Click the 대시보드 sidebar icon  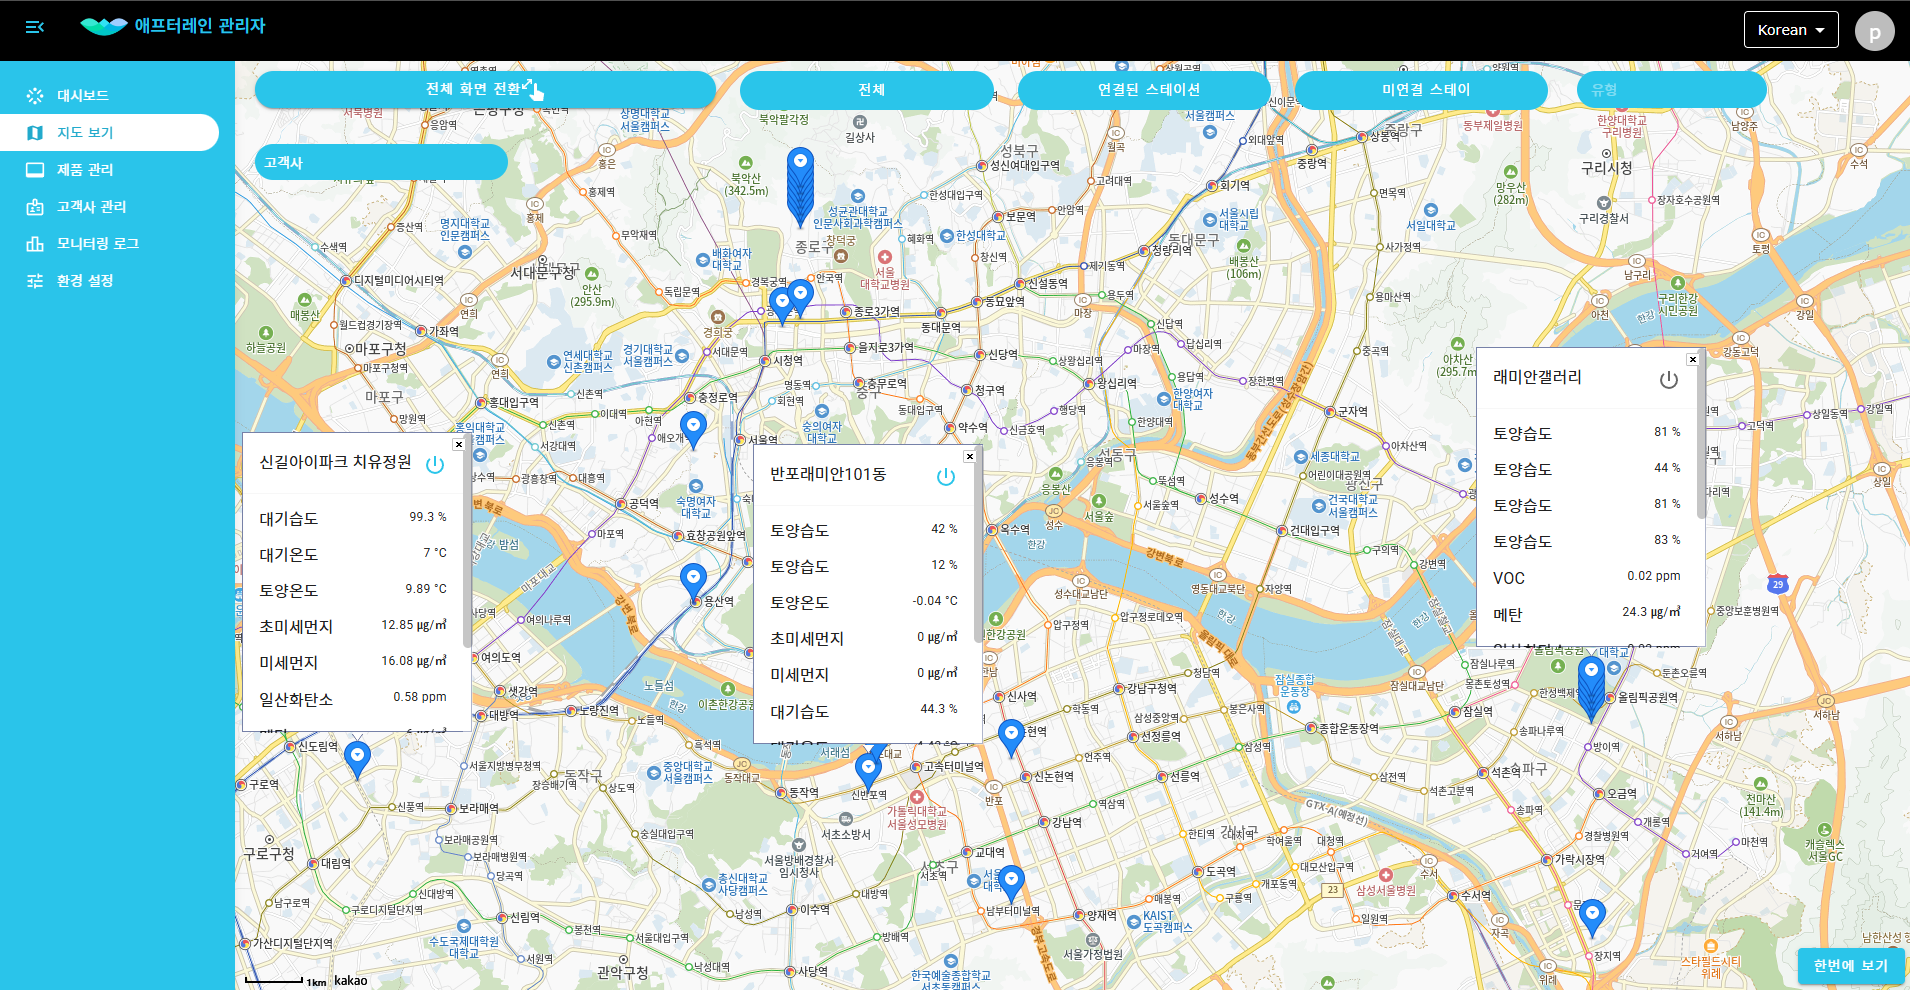pos(35,96)
